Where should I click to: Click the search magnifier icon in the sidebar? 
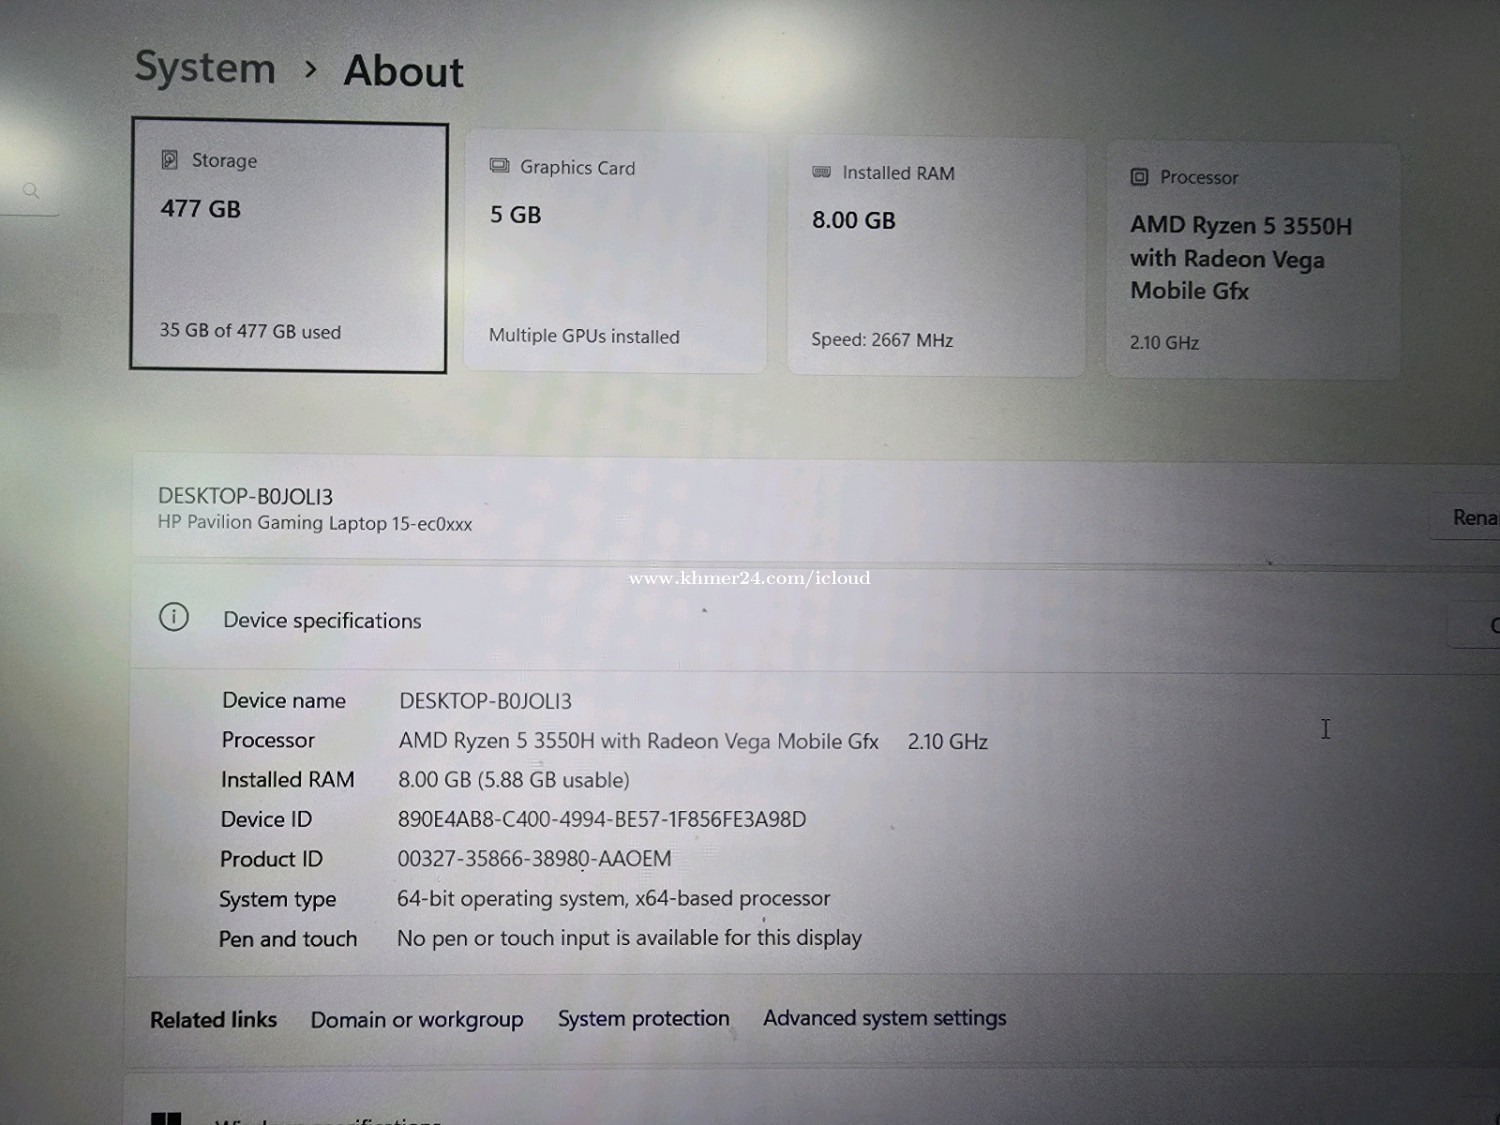coord(31,190)
